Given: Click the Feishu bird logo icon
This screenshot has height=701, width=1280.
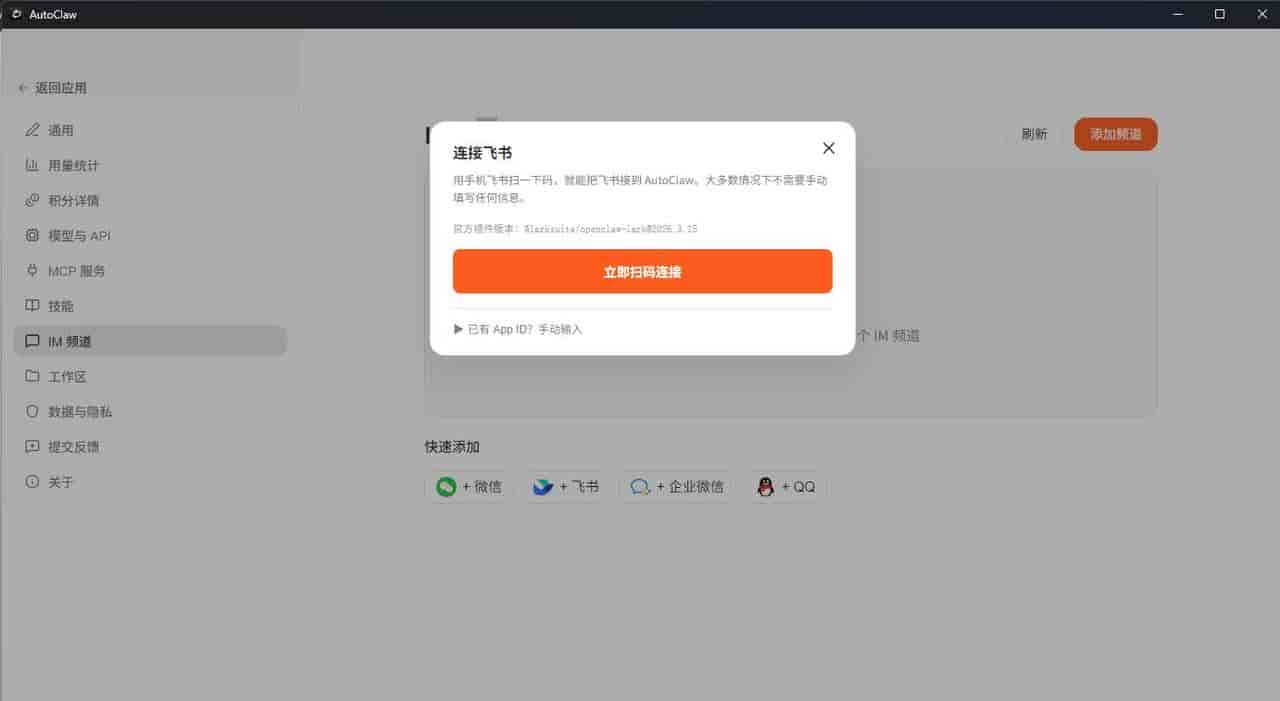Looking at the screenshot, I should pyautogui.click(x=542, y=487).
